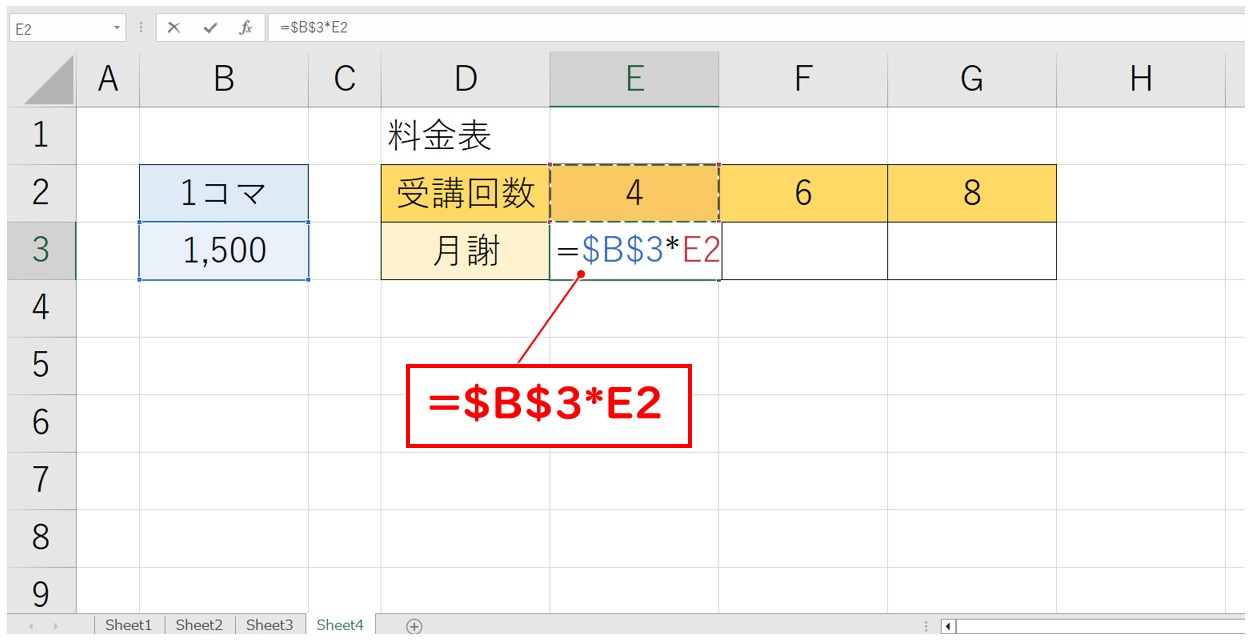
Task: Click cell labeled 受講回数
Action: click(x=465, y=193)
